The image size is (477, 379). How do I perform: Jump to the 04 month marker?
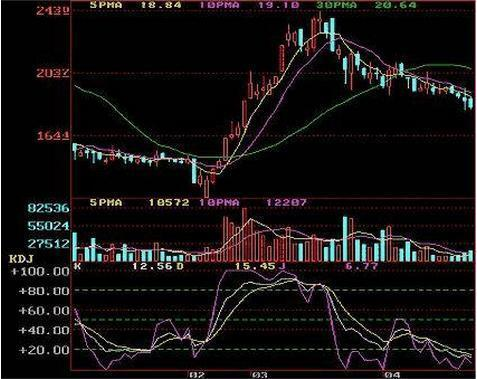(392, 375)
